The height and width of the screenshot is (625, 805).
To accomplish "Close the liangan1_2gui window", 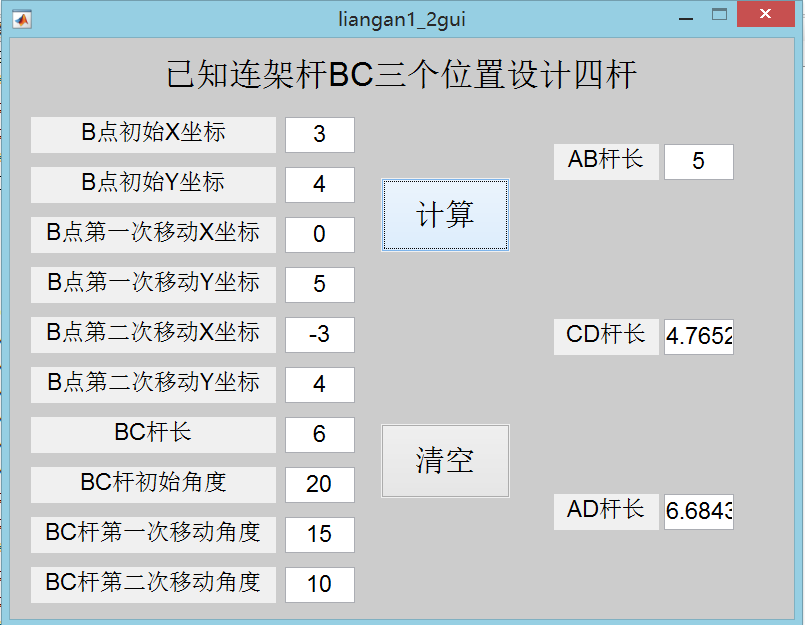I will [765, 14].
